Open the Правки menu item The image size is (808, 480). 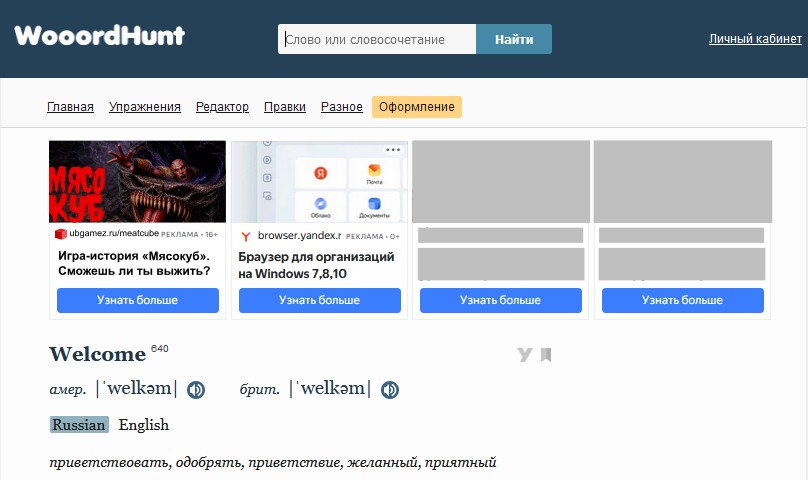284,107
